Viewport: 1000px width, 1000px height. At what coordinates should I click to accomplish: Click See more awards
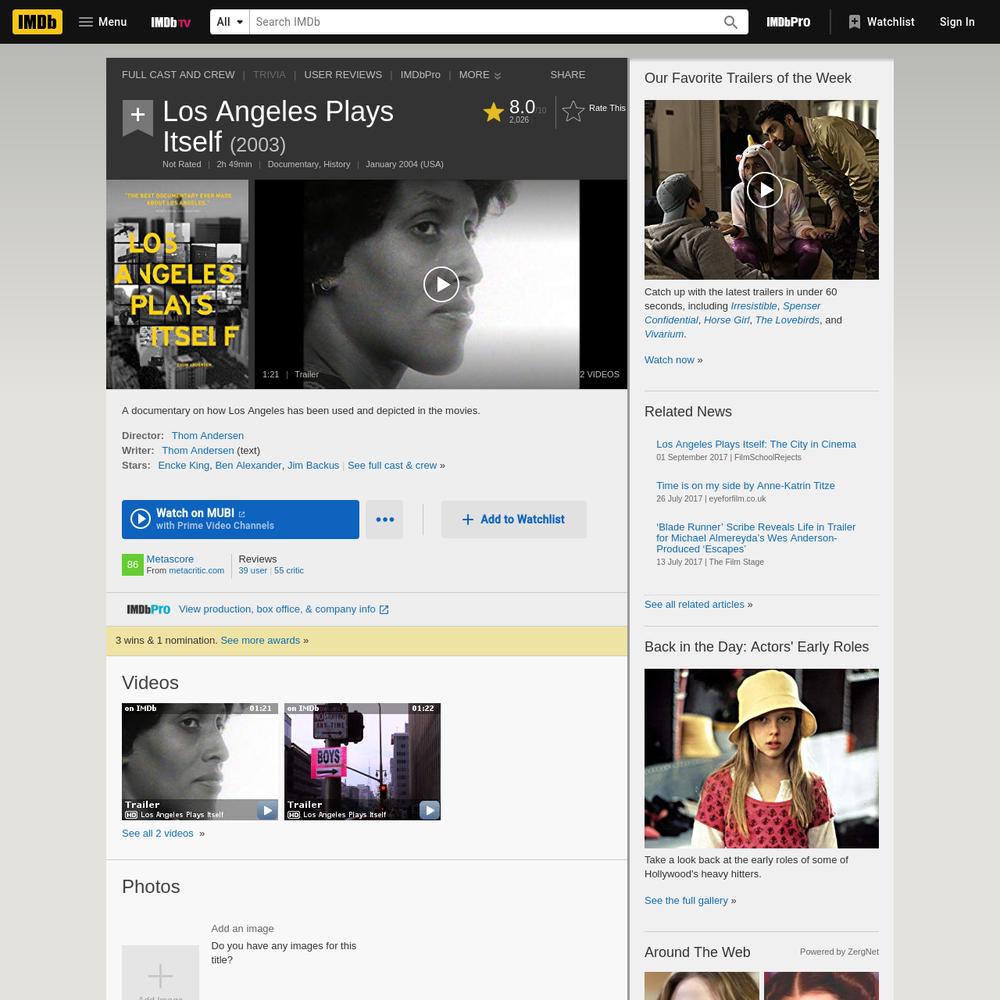click(x=260, y=640)
